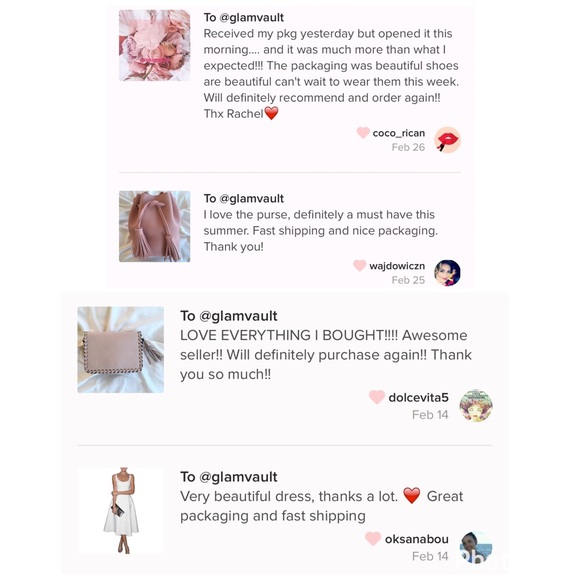Image resolution: width=580 pixels, height=580 pixels.
Task: Tap the pink heart beside dolcevita5
Action: click(377, 397)
